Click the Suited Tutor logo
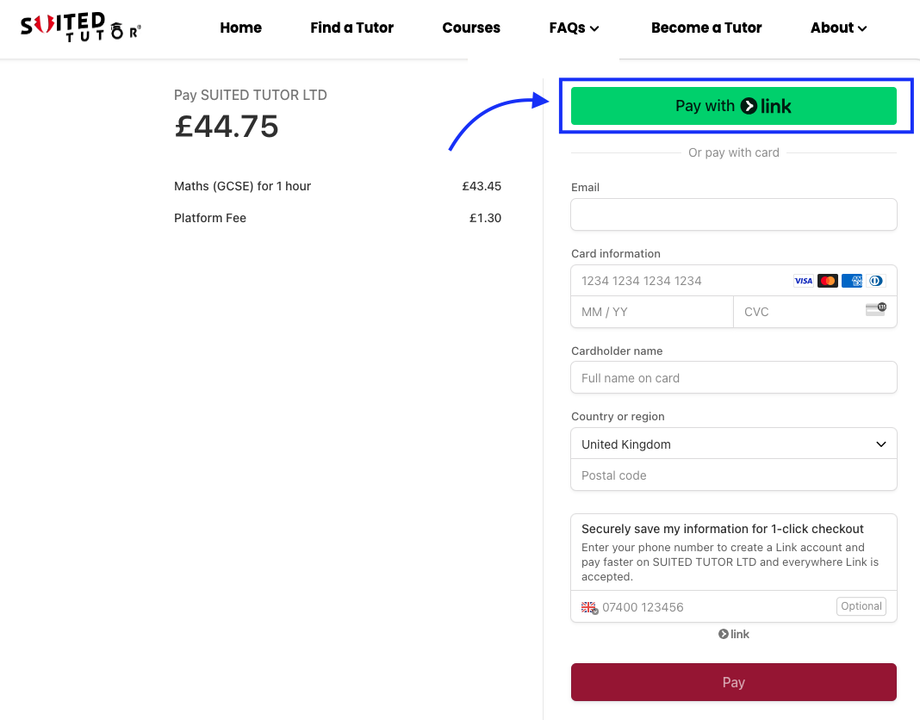 tap(80, 27)
